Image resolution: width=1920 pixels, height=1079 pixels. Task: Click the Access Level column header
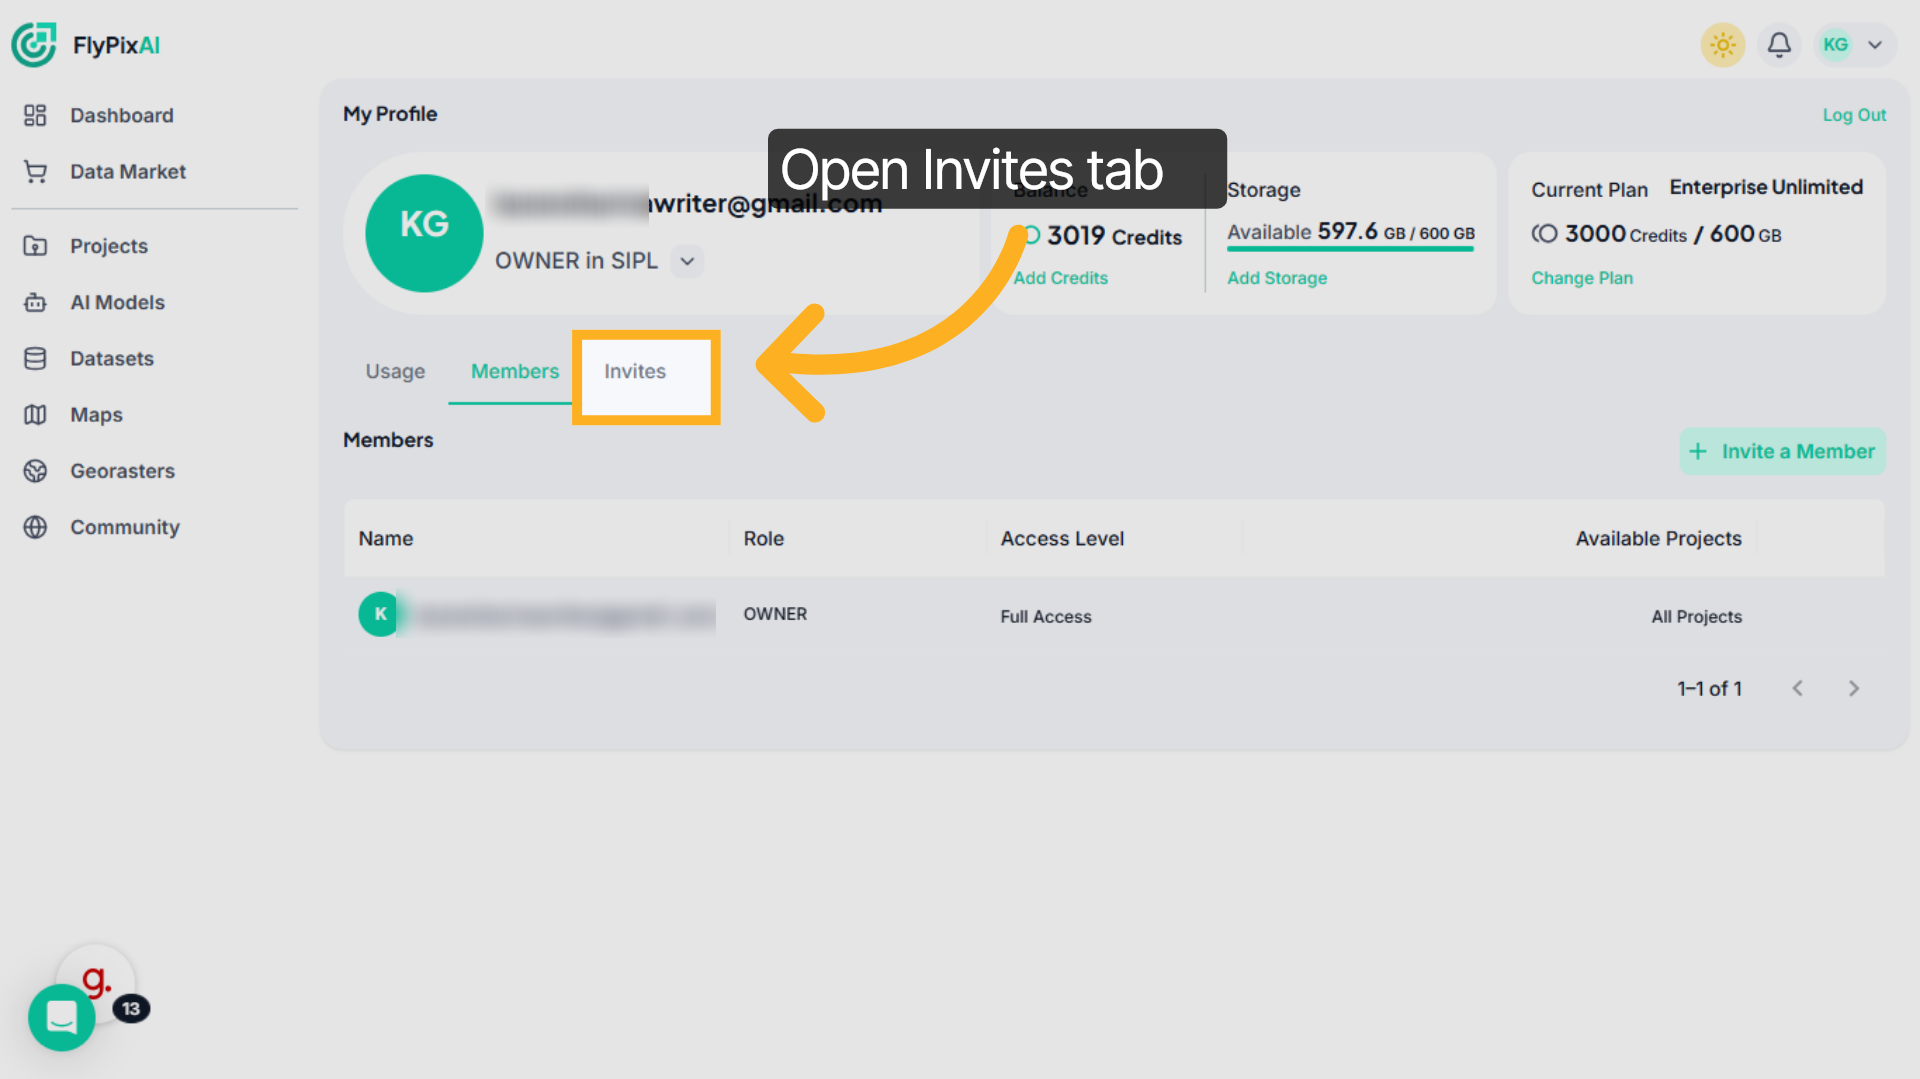point(1062,539)
